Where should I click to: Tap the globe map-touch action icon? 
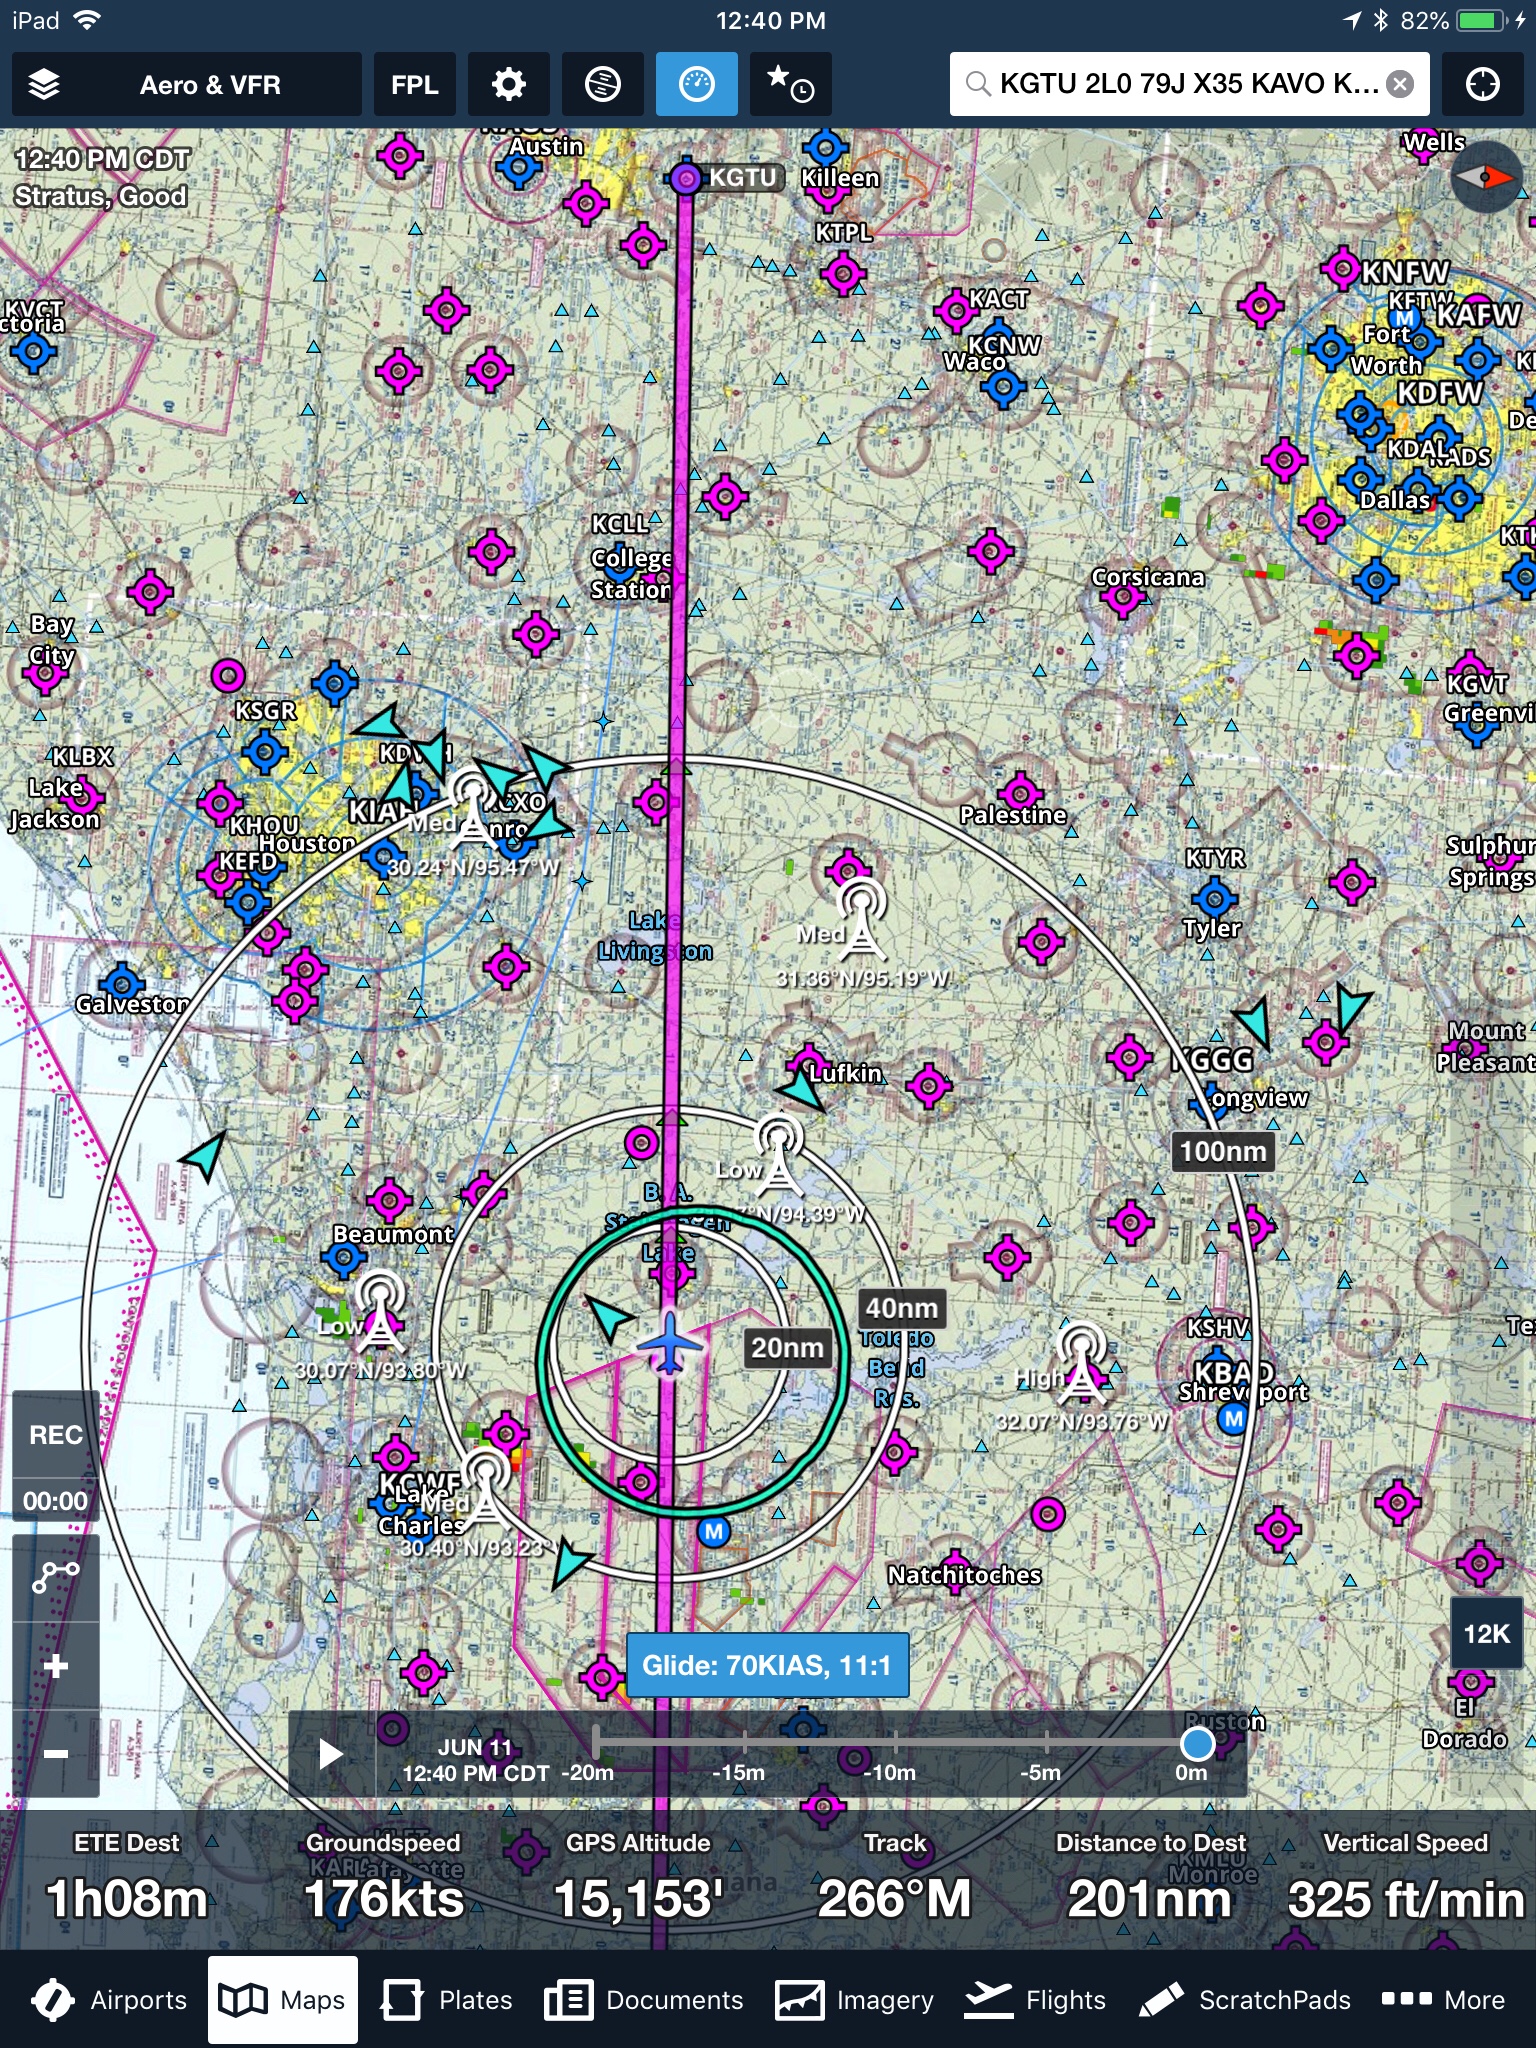coord(602,85)
